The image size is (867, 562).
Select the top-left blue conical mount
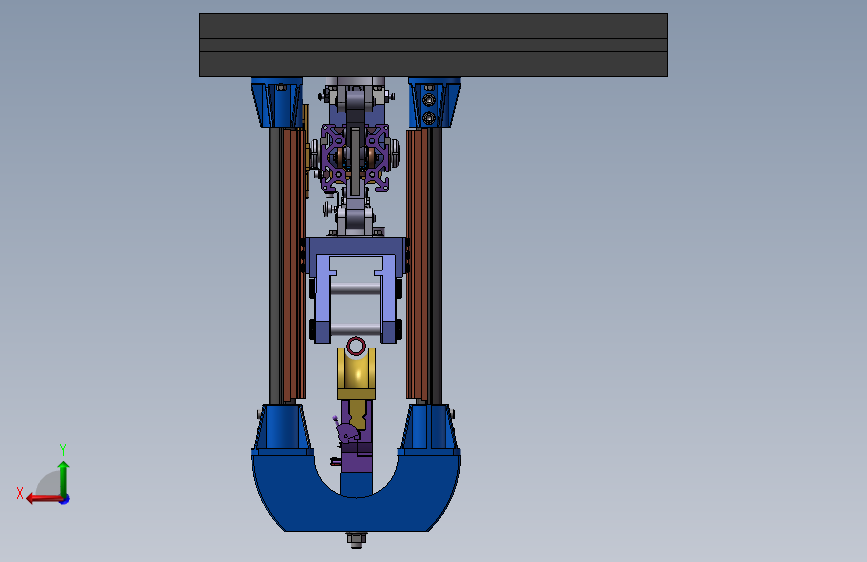(276, 103)
